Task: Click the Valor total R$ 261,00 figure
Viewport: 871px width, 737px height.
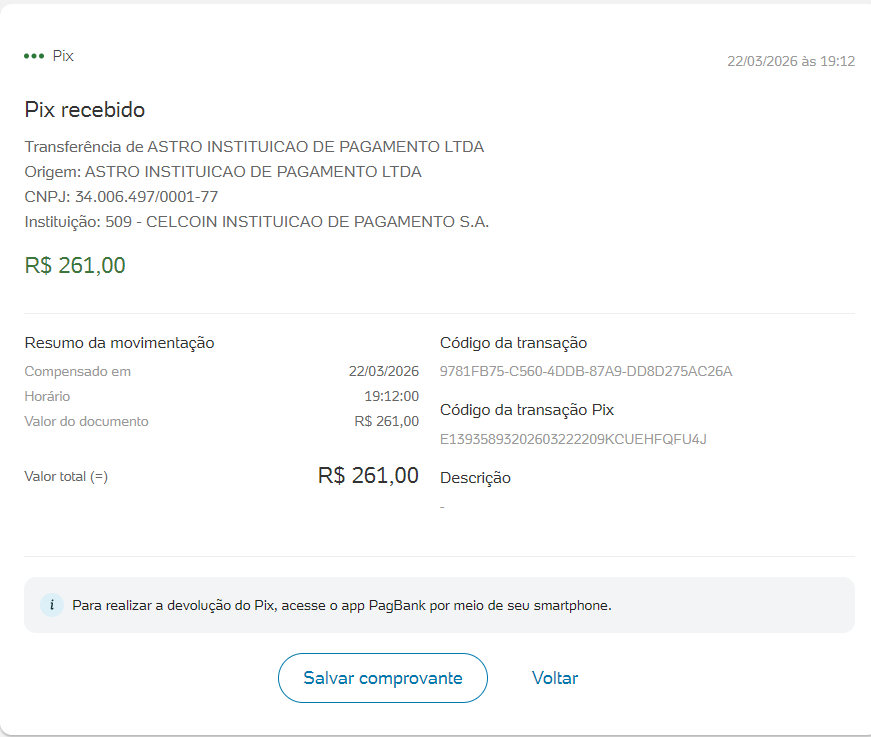Action: pos(368,475)
